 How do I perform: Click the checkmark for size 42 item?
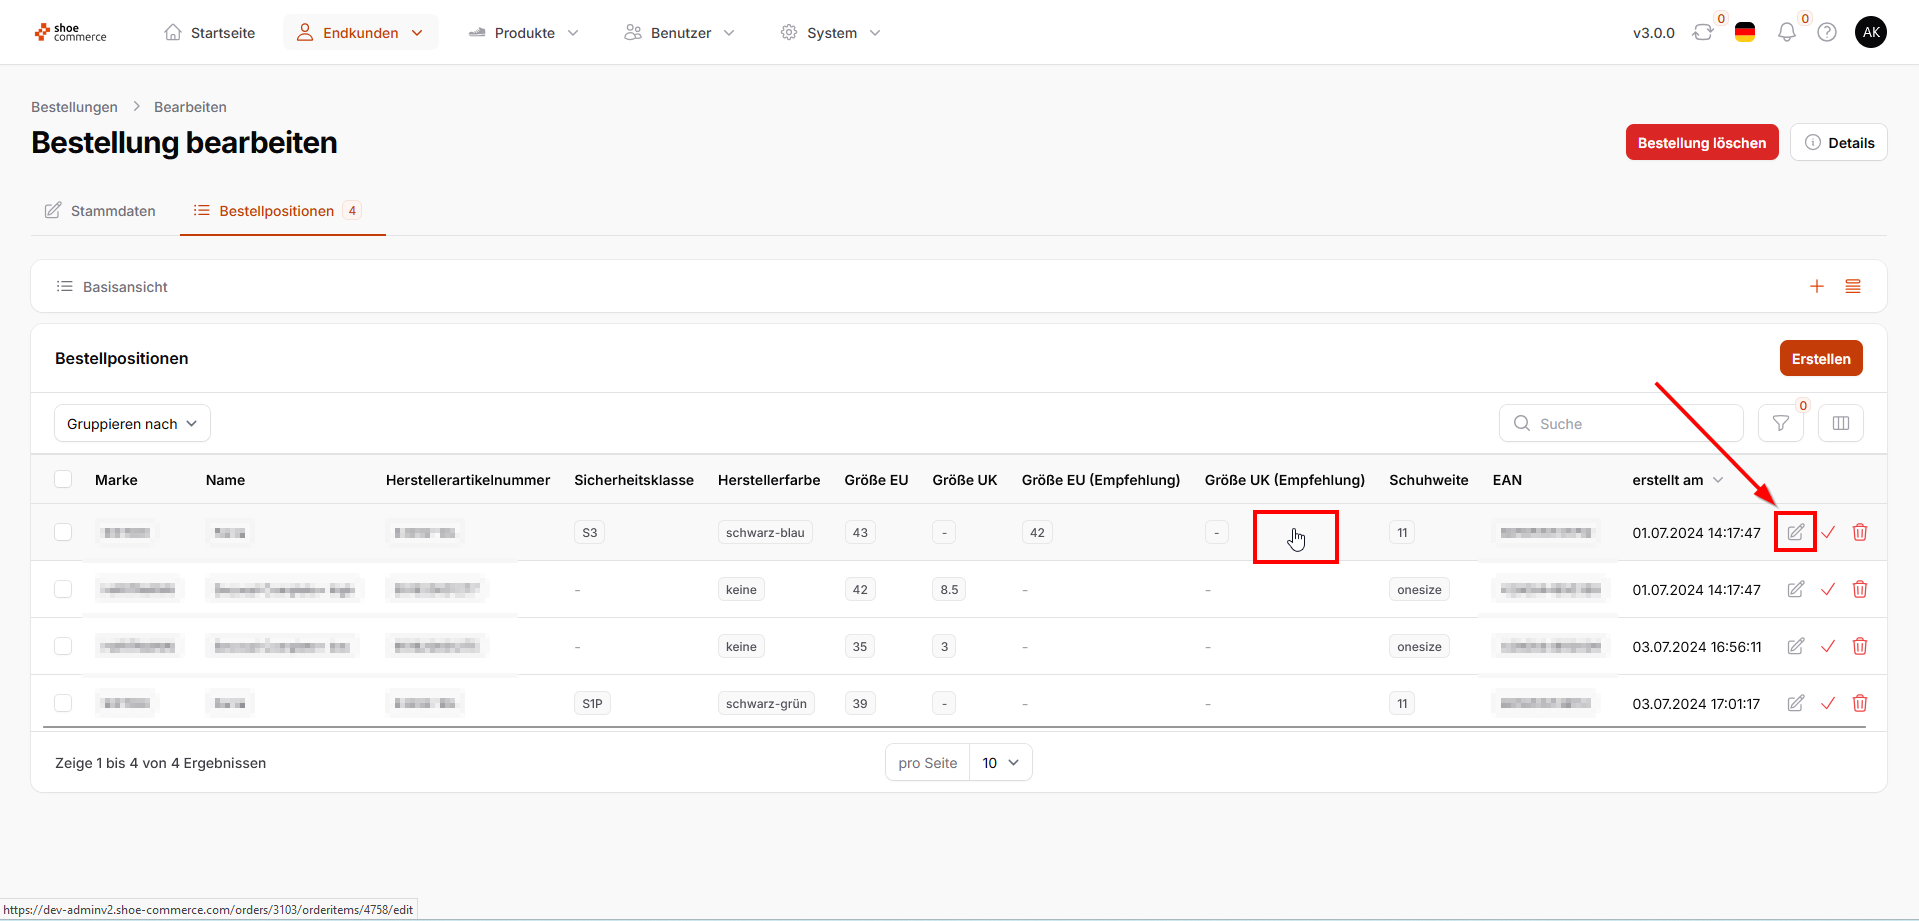point(1828,589)
